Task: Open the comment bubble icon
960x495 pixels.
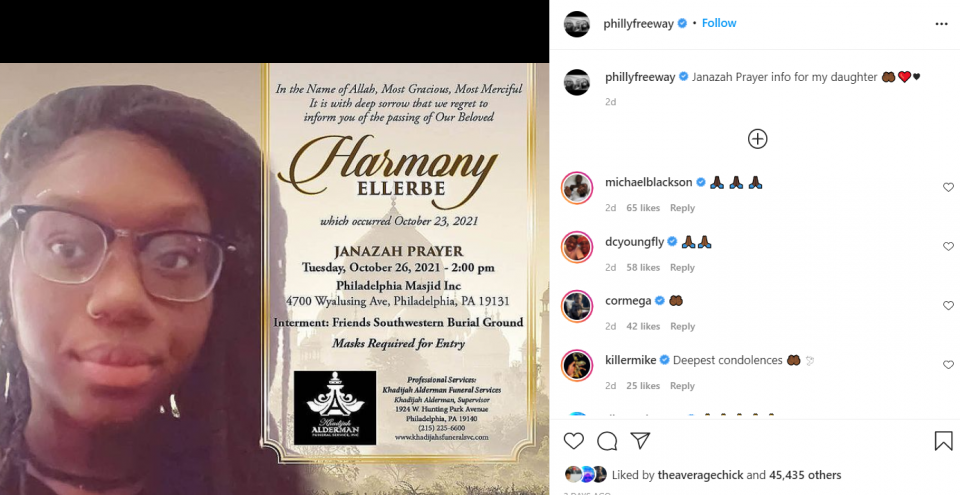Action: point(607,440)
